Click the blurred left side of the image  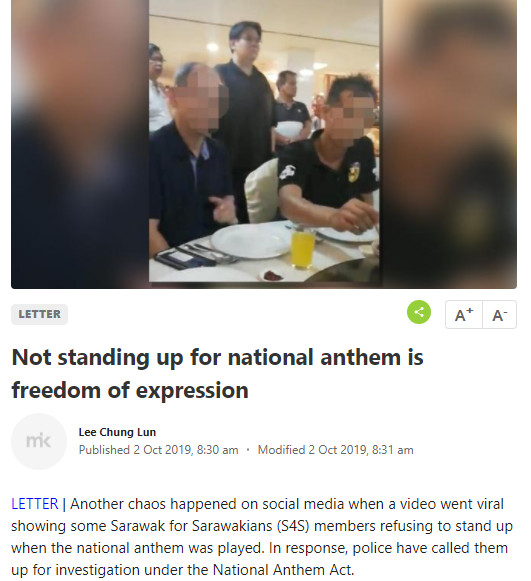click(x=80, y=143)
